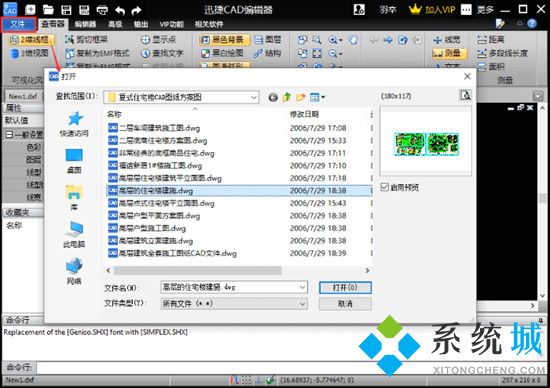Click the 取消 button
The height and width of the screenshot is (388, 550).
(345, 304)
